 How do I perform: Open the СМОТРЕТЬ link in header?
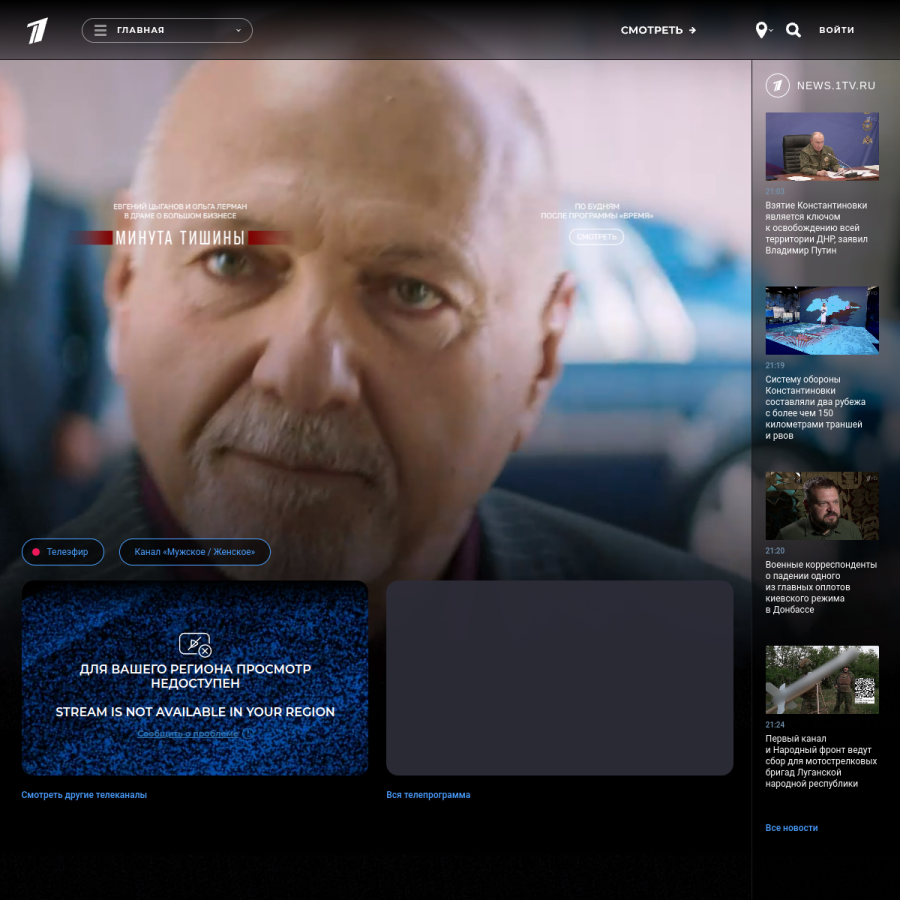point(658,30)
